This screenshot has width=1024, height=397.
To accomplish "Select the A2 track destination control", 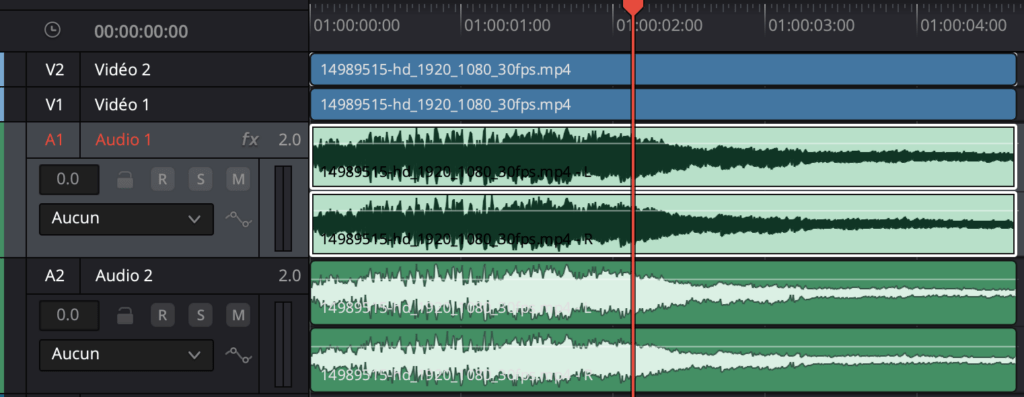I will click(x=54, y=276).
